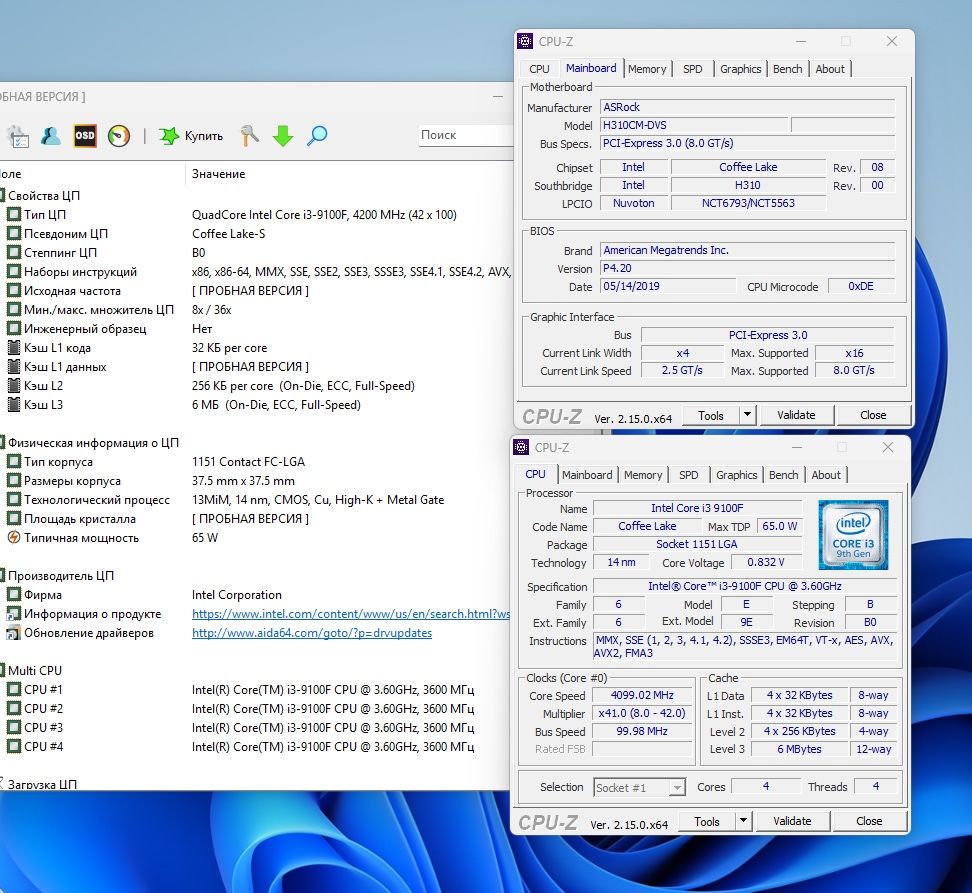Image resolution: width=972 pixels, height=893 pixels.
Task: Click the Значение column header
Action: tap(218, 174)
